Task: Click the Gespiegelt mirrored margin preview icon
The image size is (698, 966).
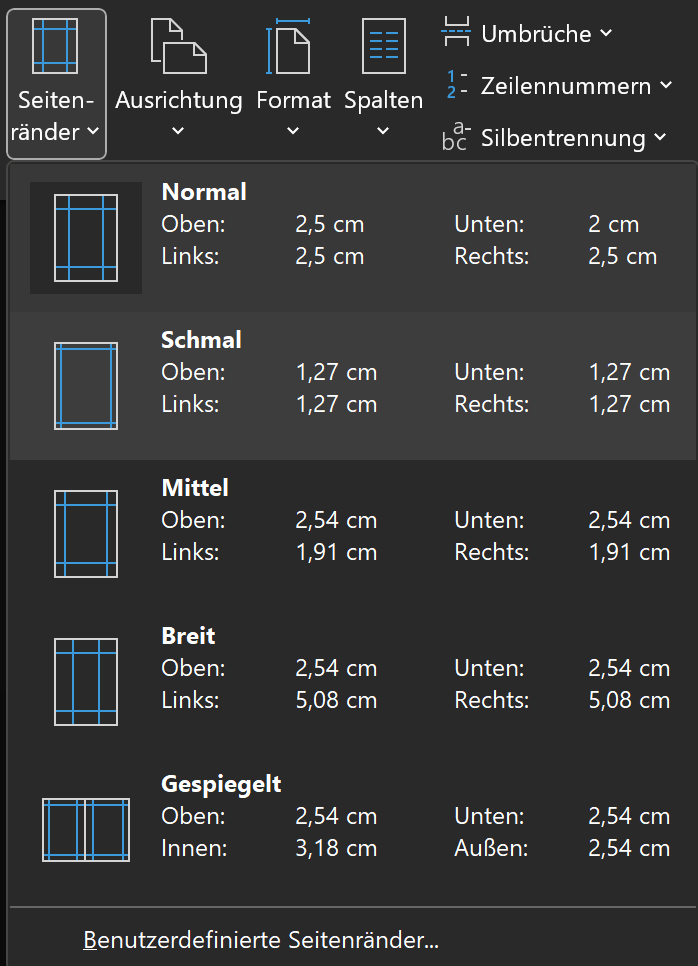Action: pos(86,830)
